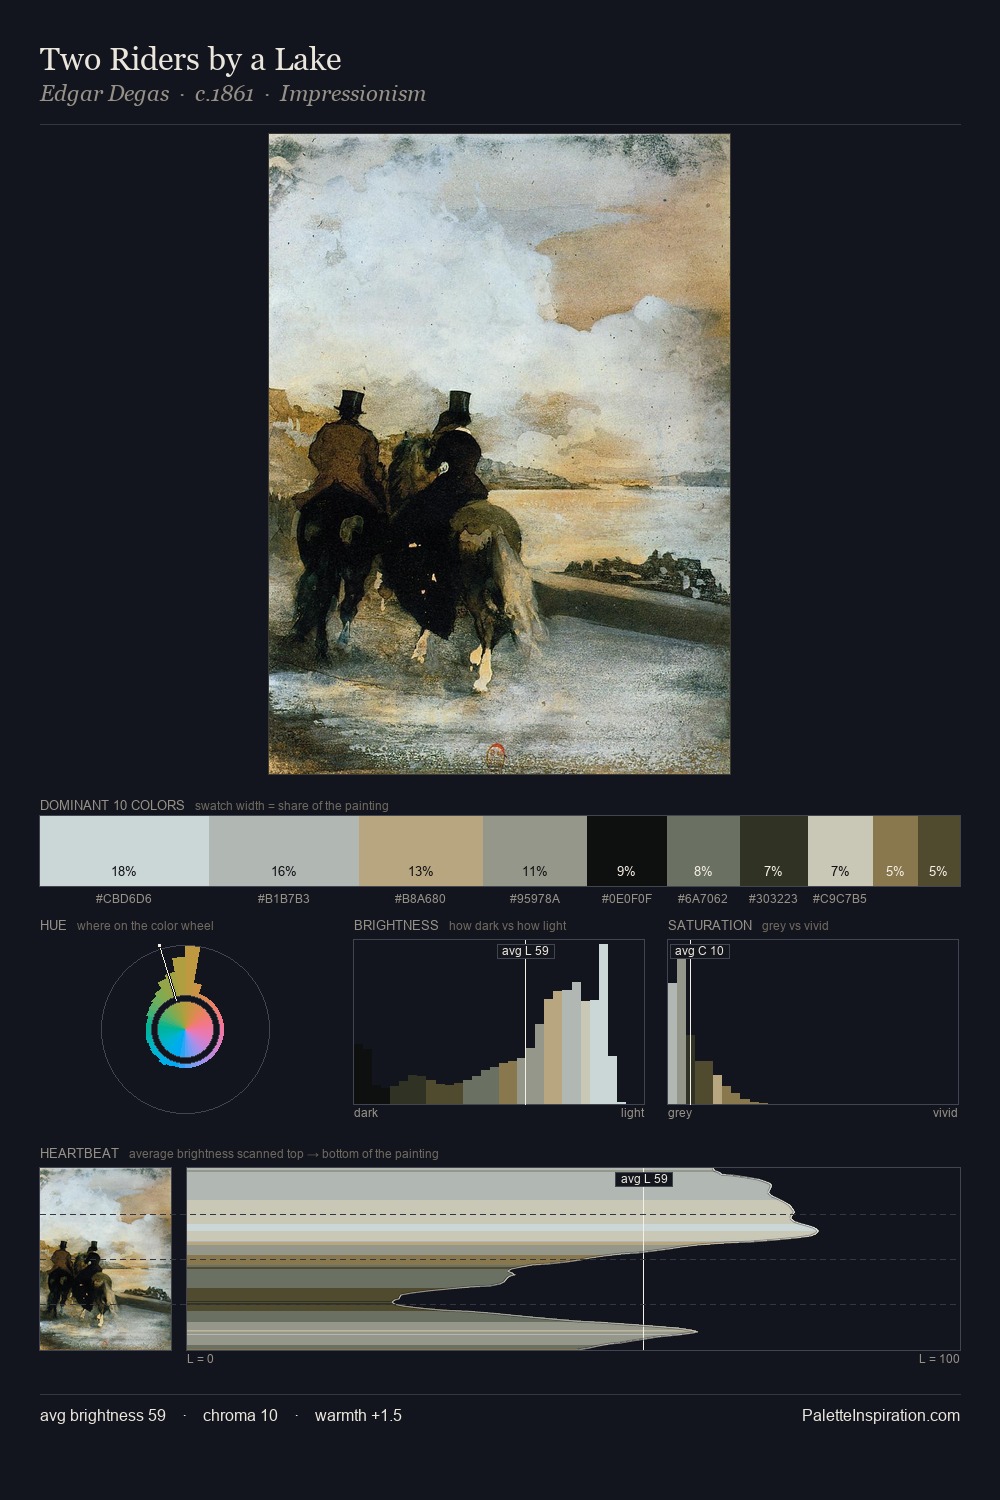Click the #B8A680 hex code
The image size is (1000, 1500).
[x=421, y=899]
